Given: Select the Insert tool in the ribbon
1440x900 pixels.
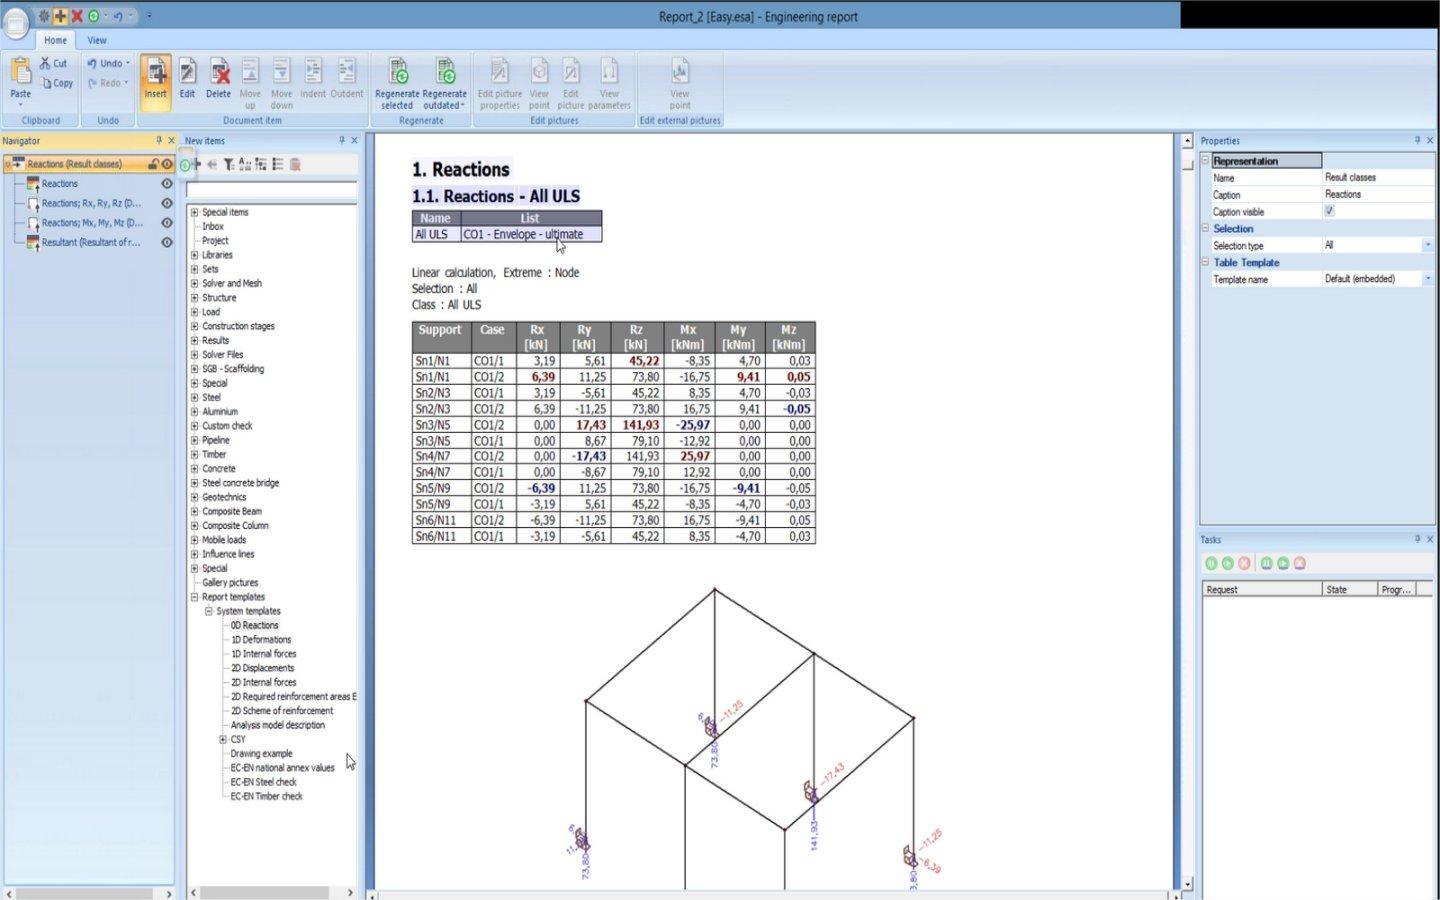Looking at the screenshot, I should tap(156, 78).
